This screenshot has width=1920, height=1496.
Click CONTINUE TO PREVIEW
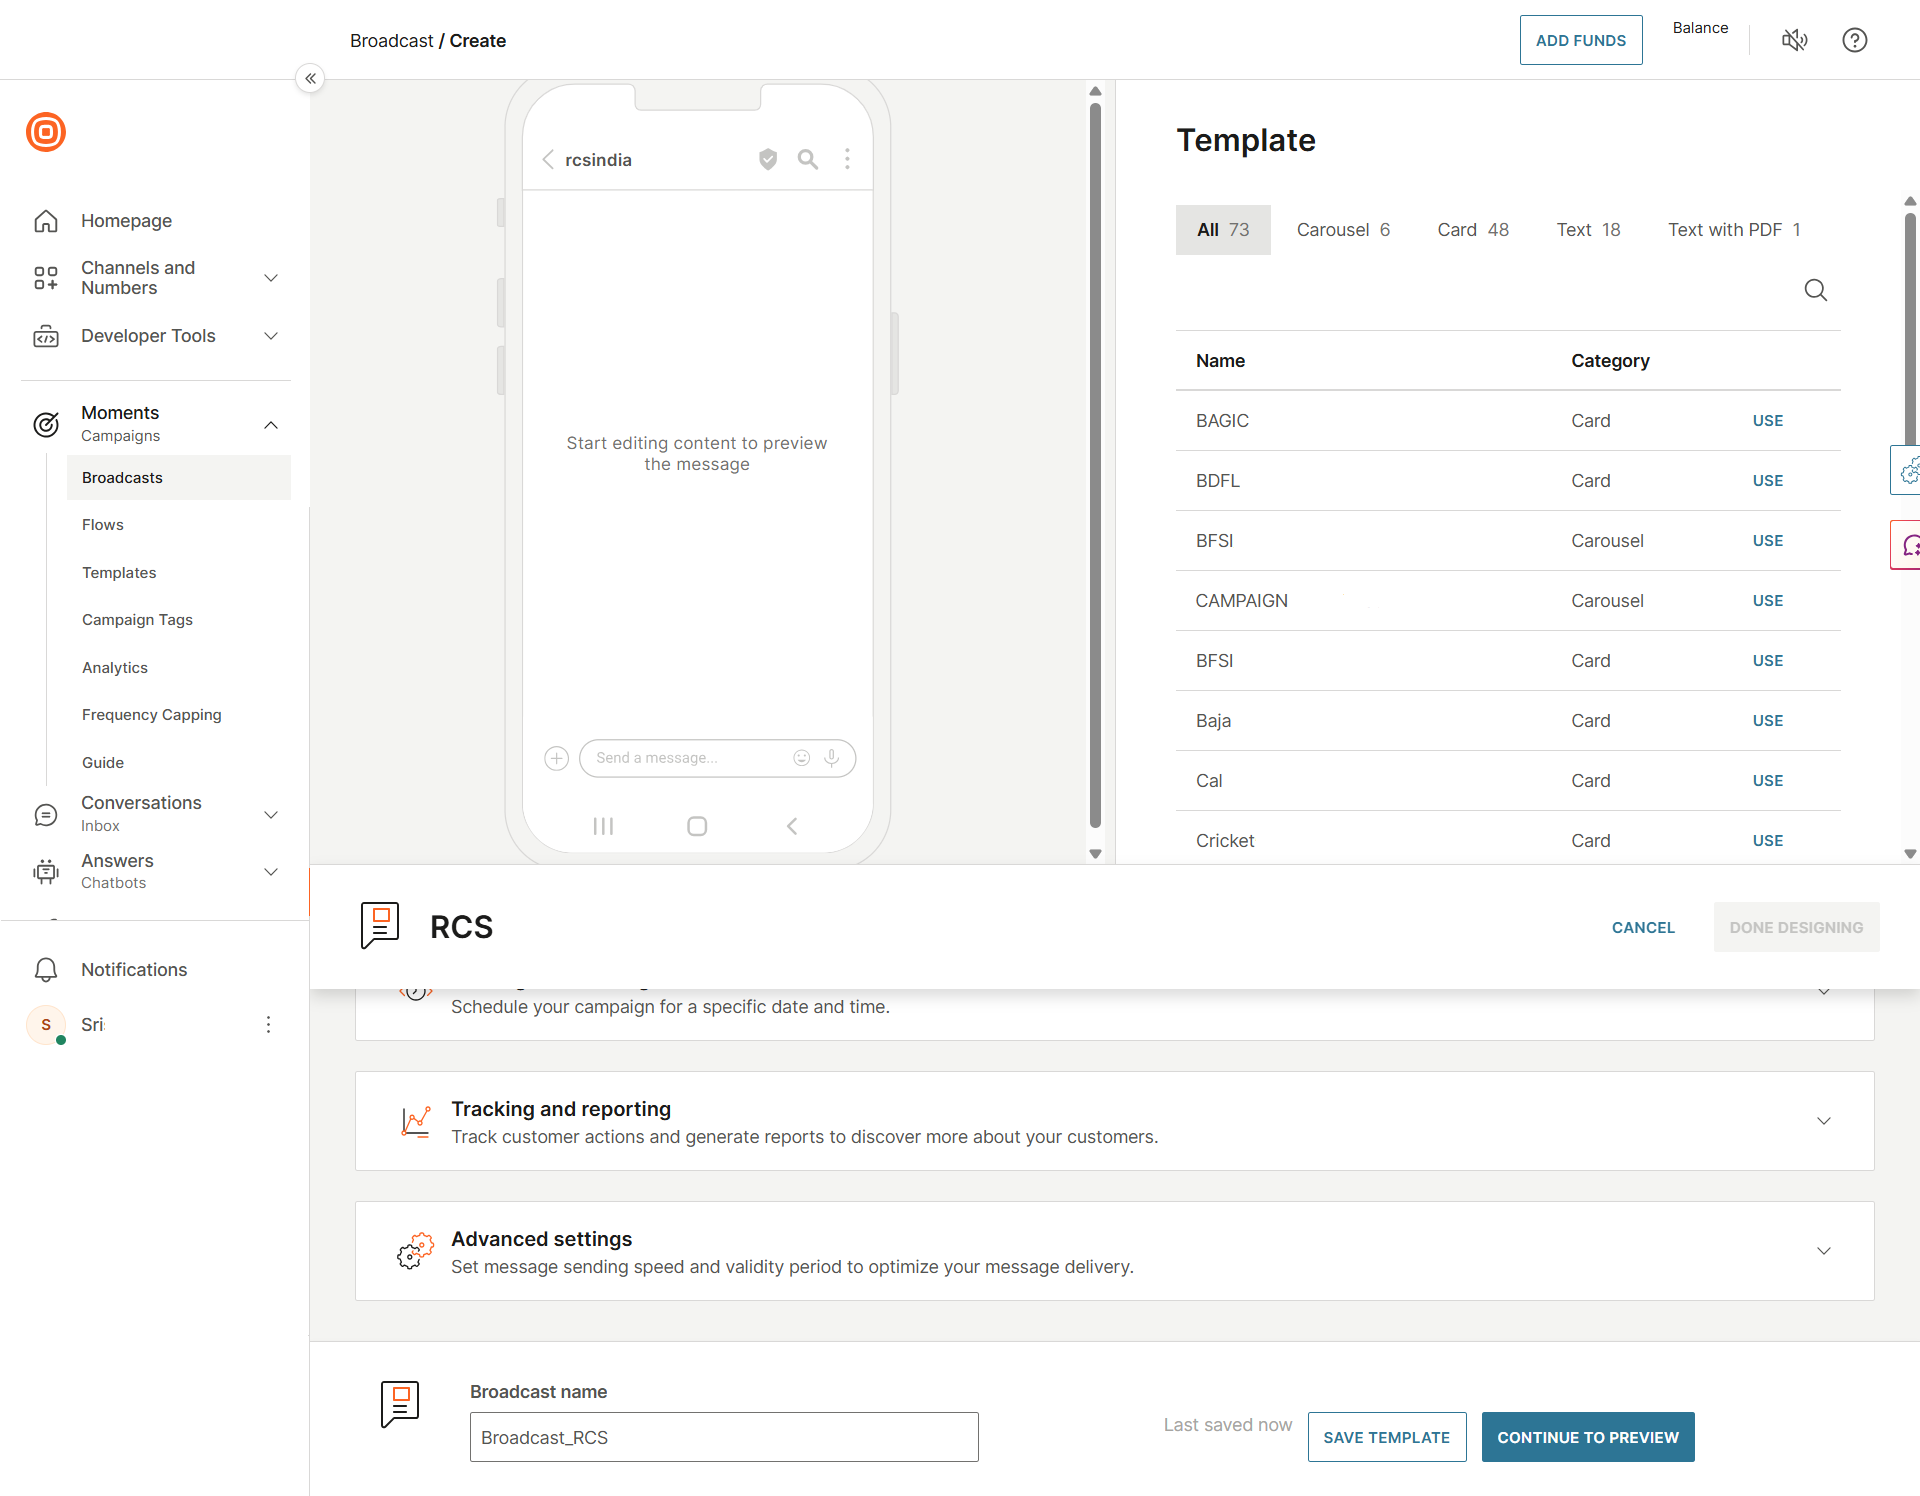click(1587, 1437)
